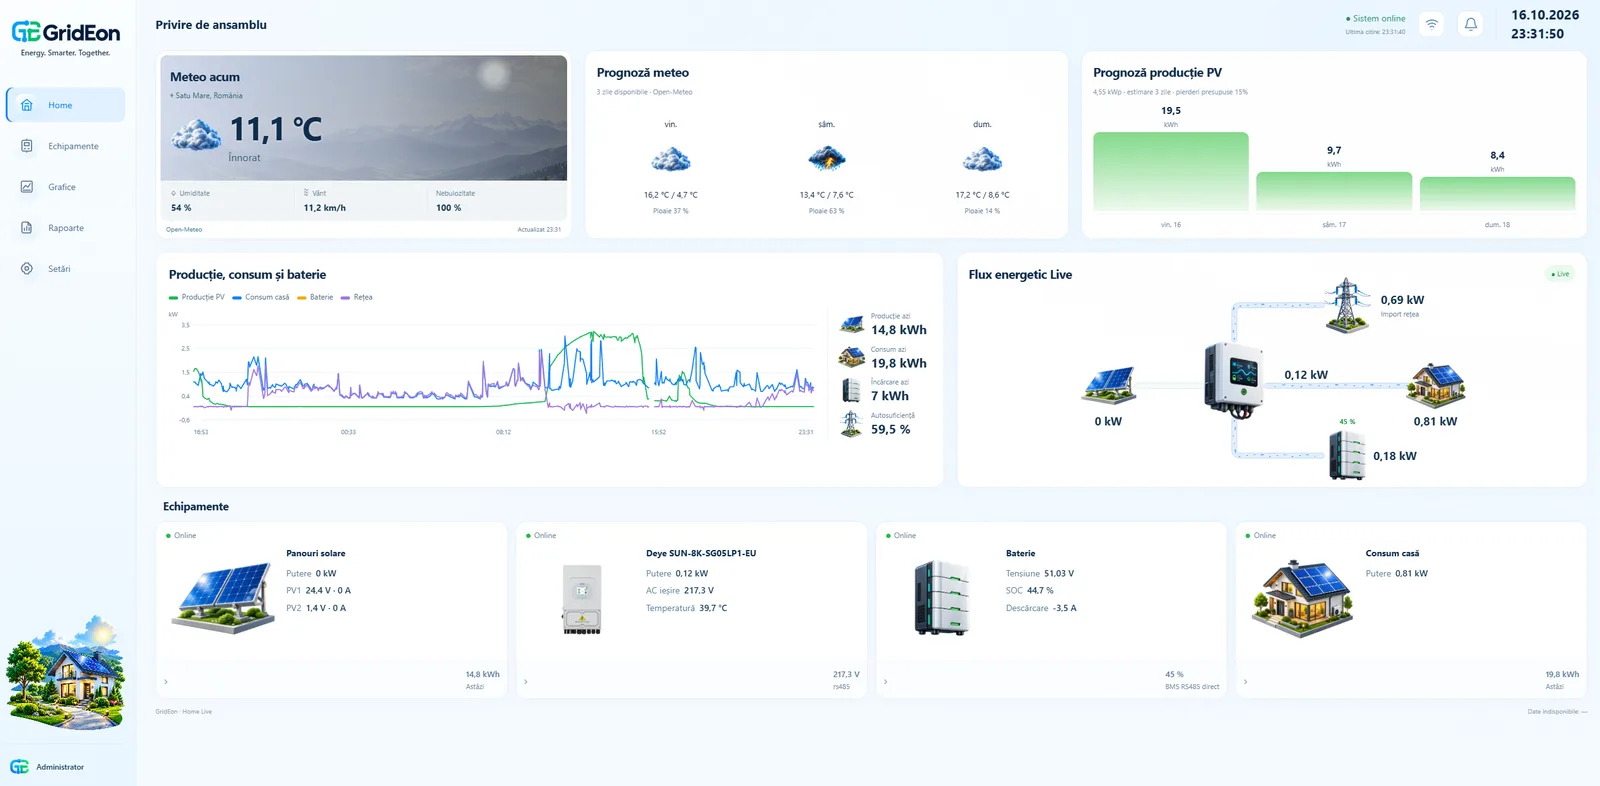
Task: Click the Live badge in Flux energetic
Action: [1560, 274]
